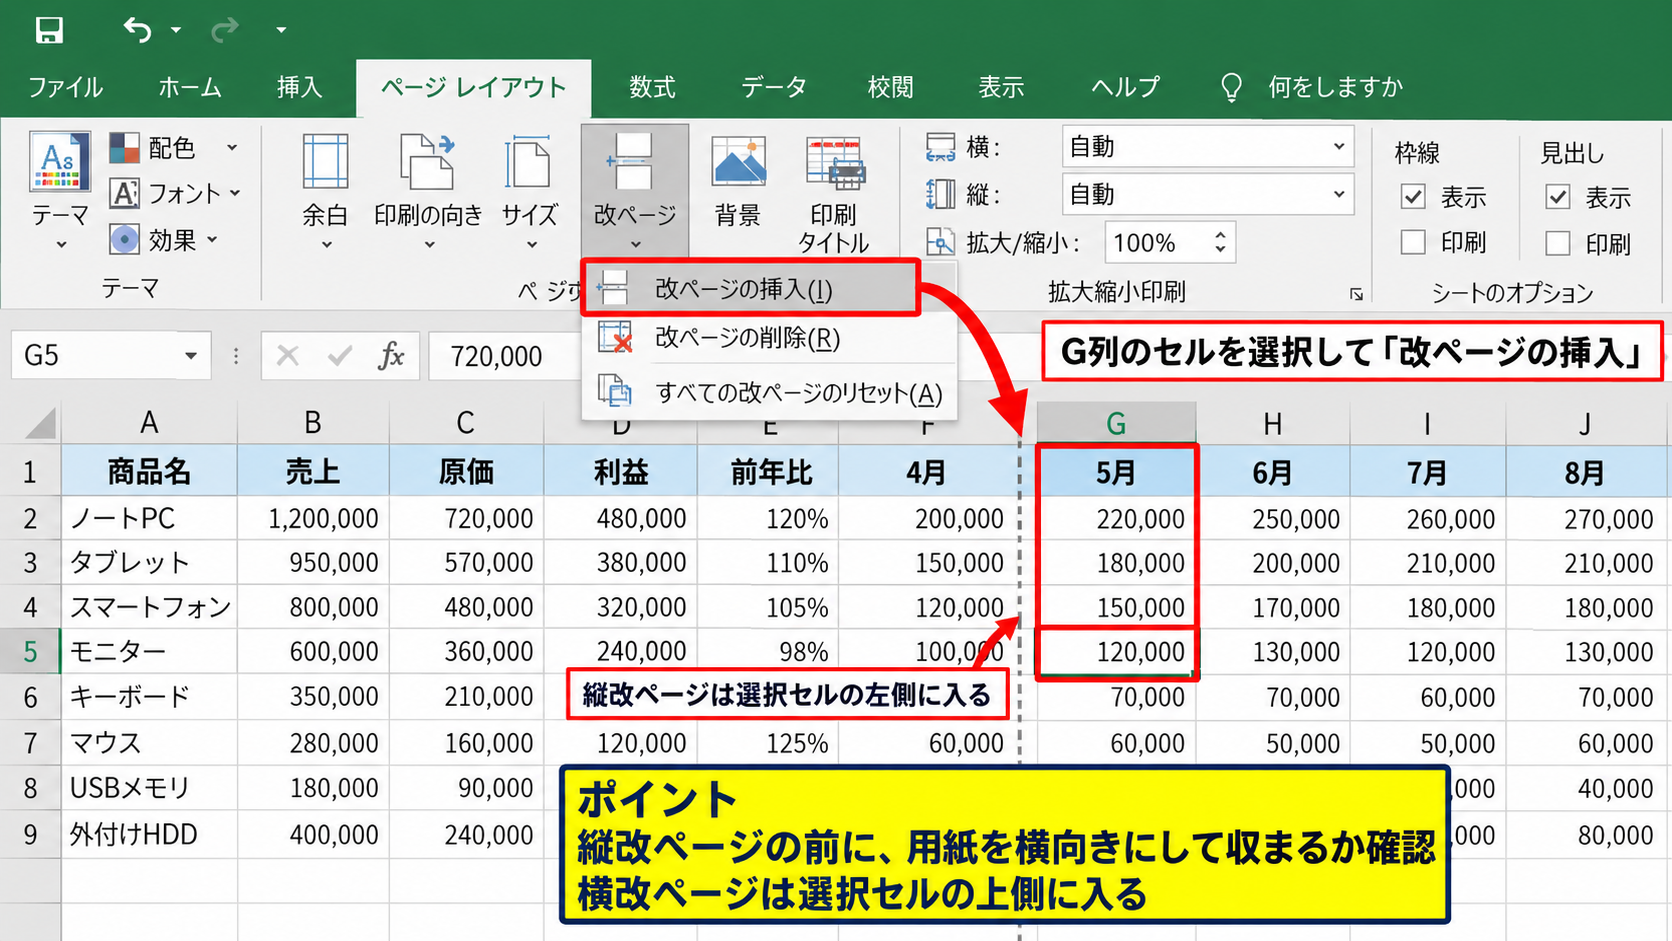
Task: Switch to the ホーム tab
Action: coord(190,88)
